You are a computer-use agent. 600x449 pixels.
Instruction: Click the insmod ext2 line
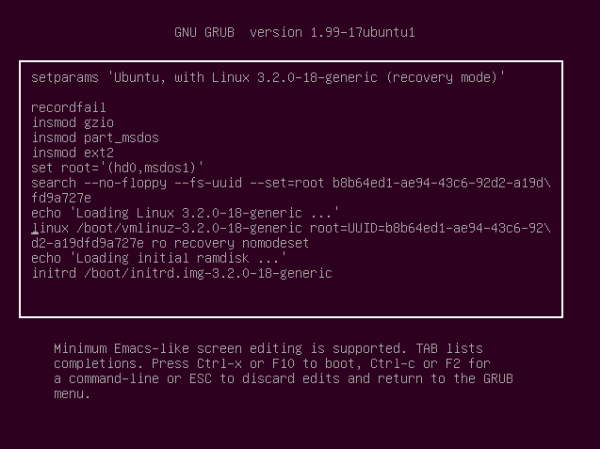[x=73, y=153]
